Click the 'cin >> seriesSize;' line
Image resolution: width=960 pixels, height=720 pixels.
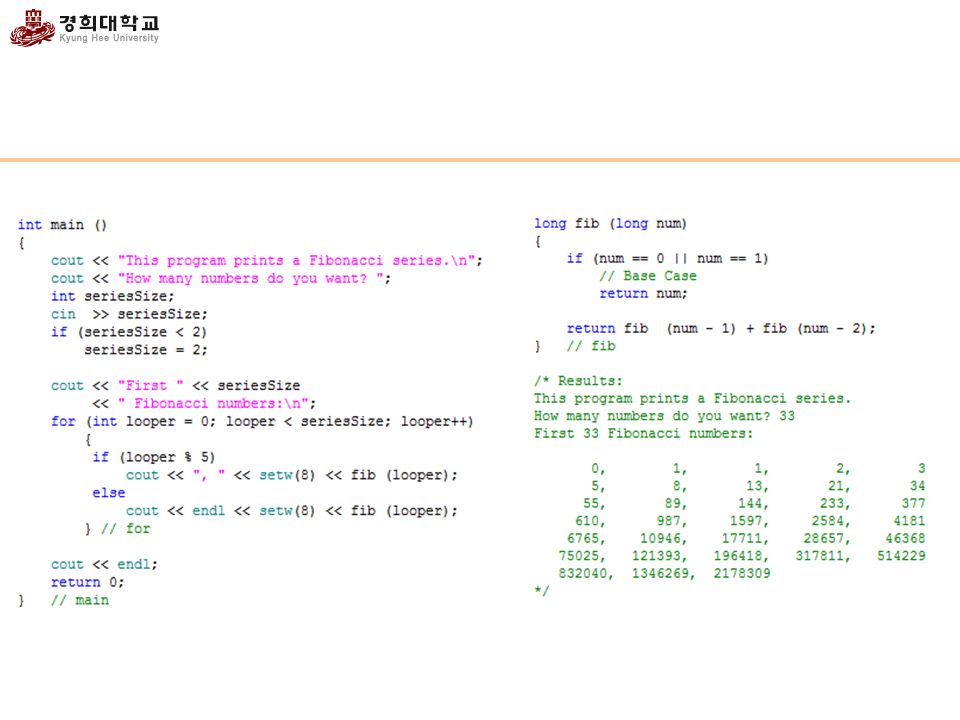(x=129, y=313)
